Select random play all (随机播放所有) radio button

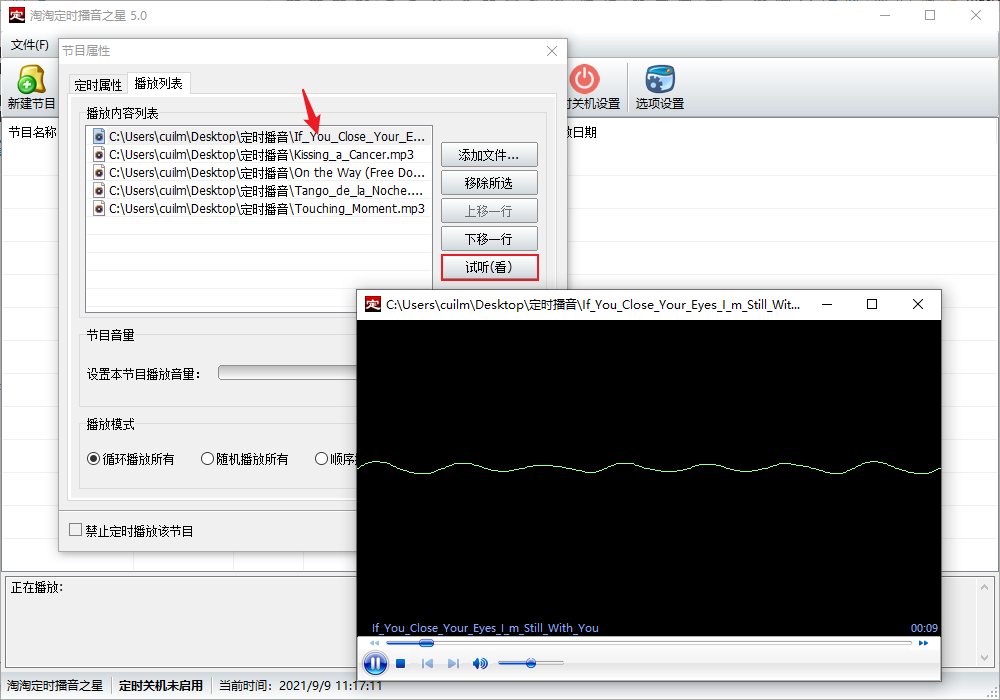pos(207,458)
